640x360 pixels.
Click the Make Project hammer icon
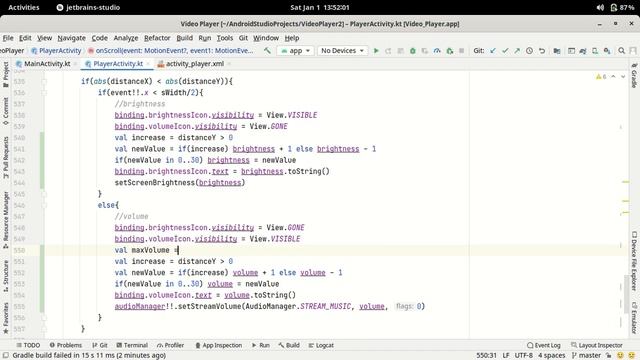(267, 51)
